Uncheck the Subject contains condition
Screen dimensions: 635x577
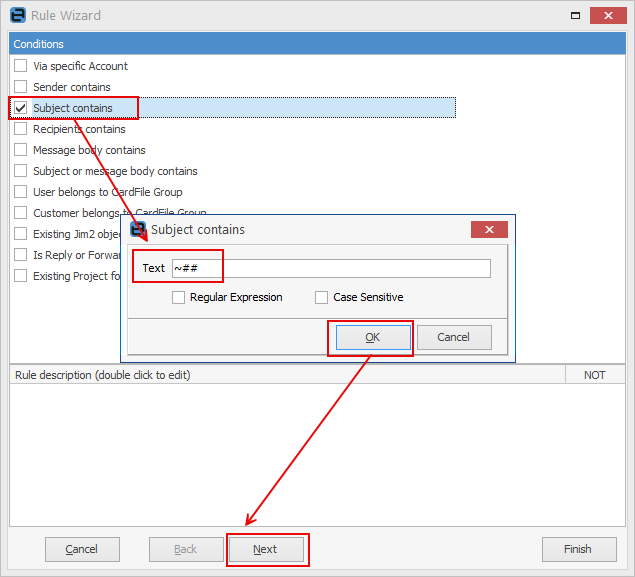coord(21,108)
